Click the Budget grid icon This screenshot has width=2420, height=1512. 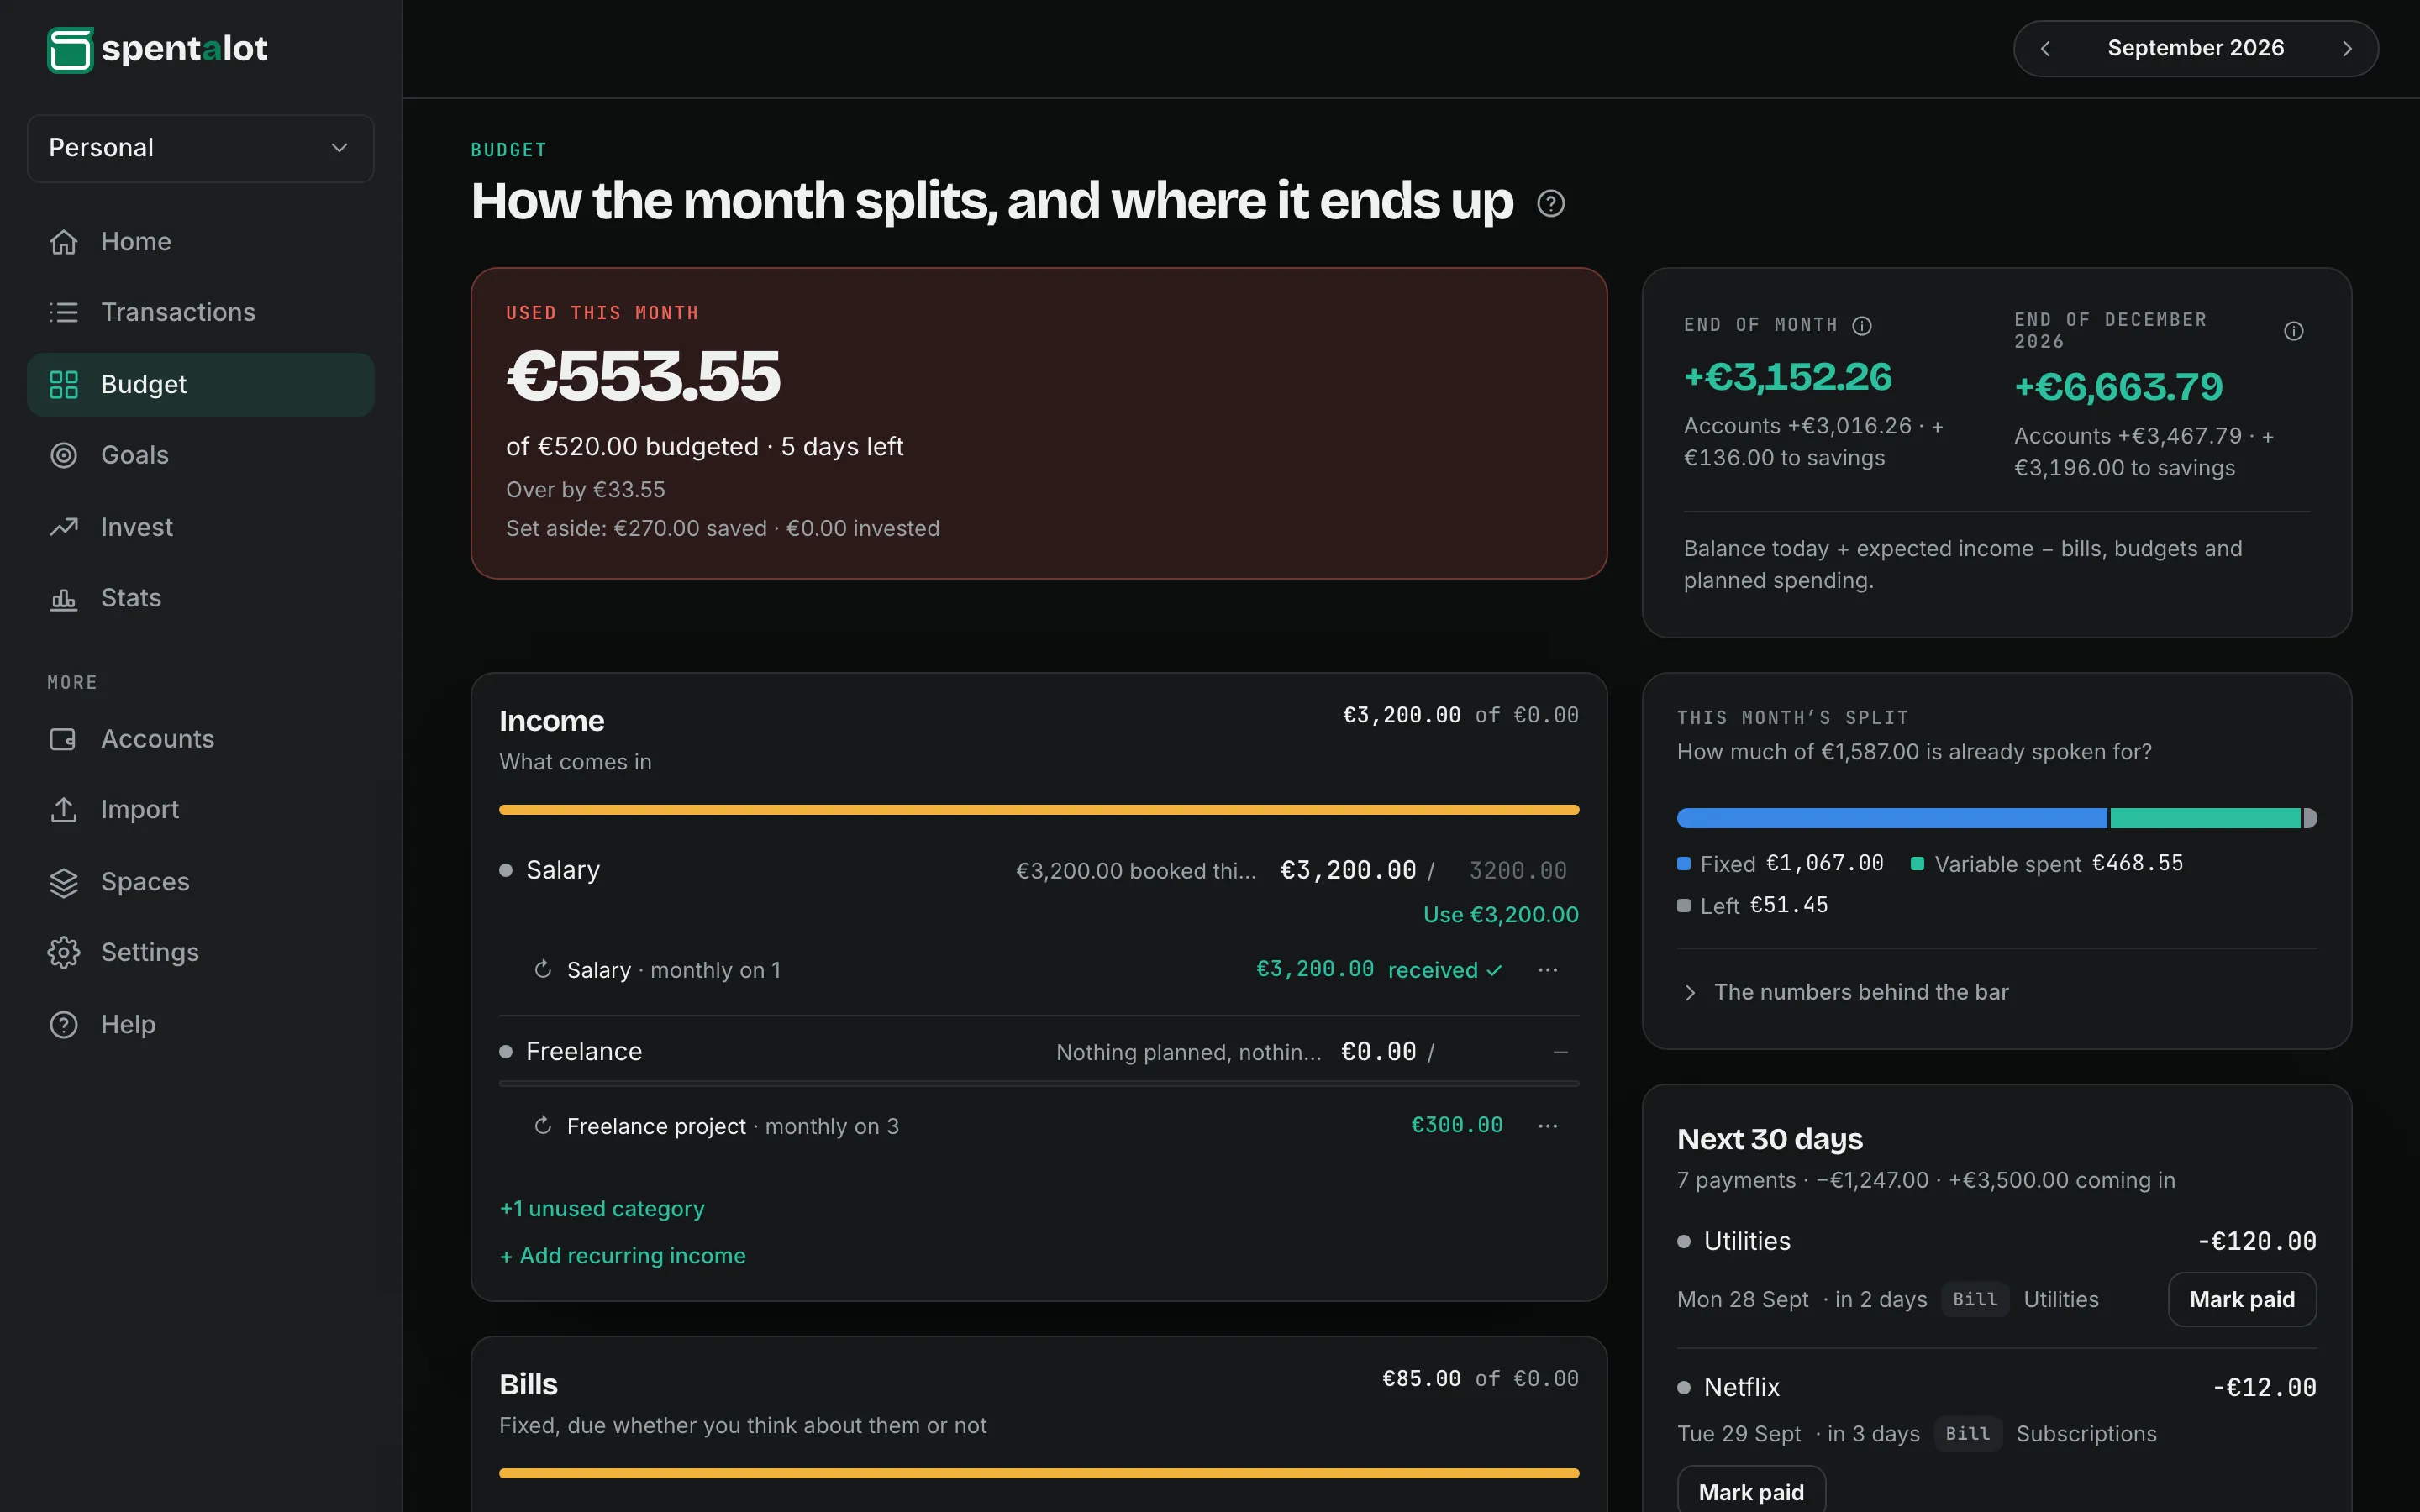[64, 384]
